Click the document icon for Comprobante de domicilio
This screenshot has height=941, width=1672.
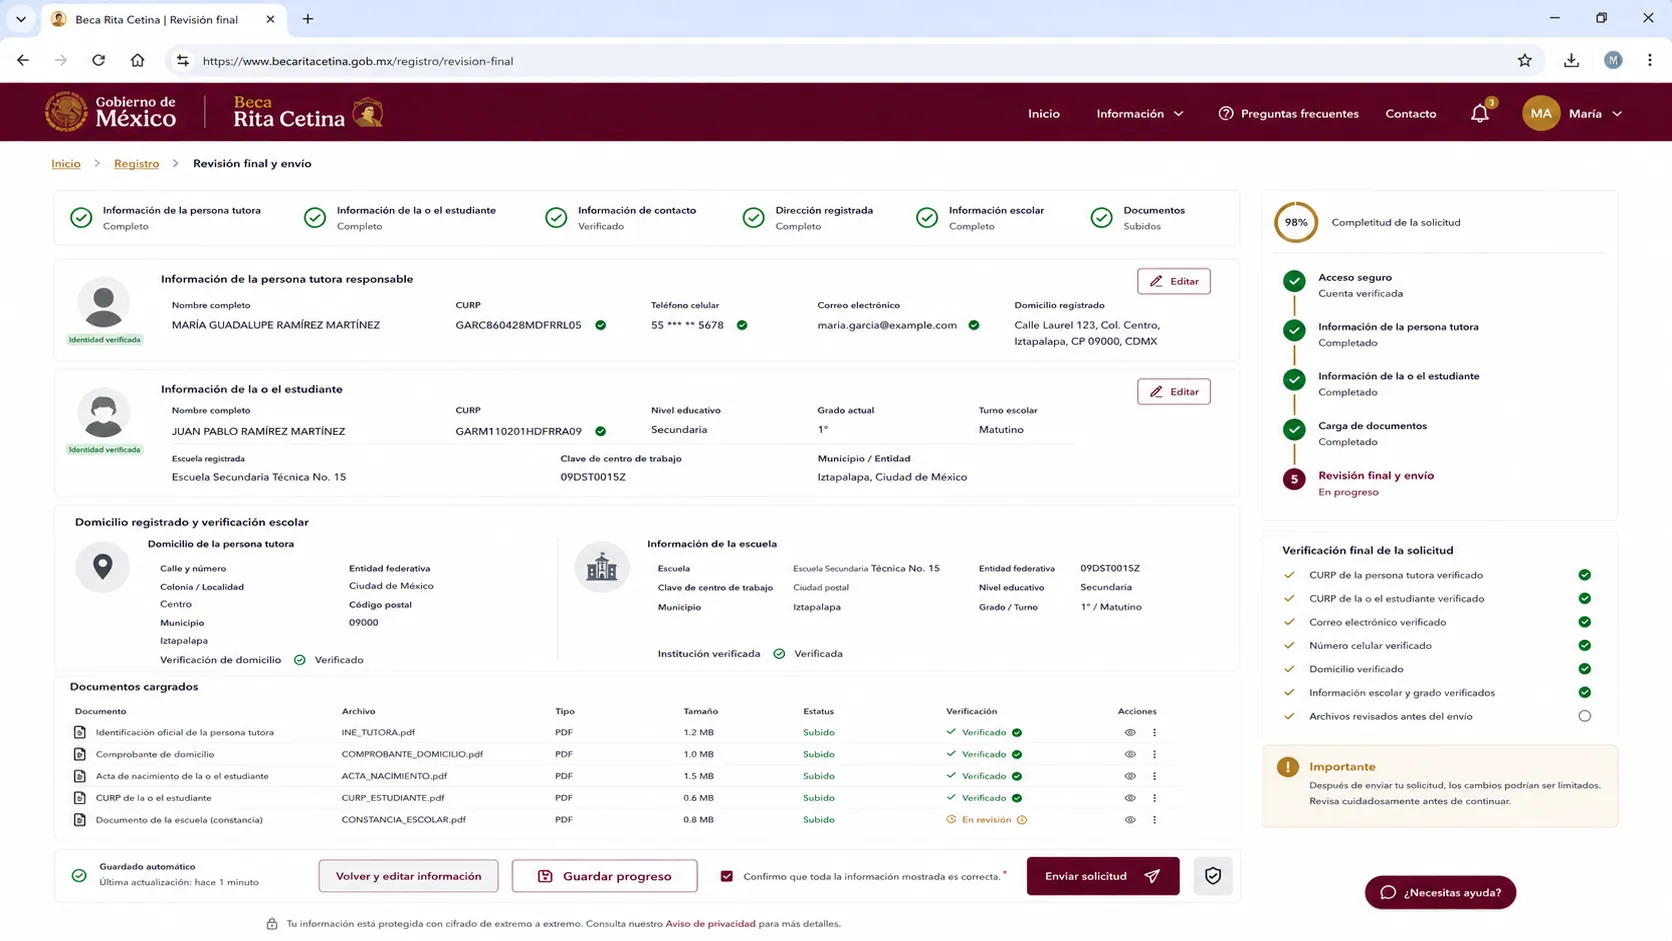[80, 755]
